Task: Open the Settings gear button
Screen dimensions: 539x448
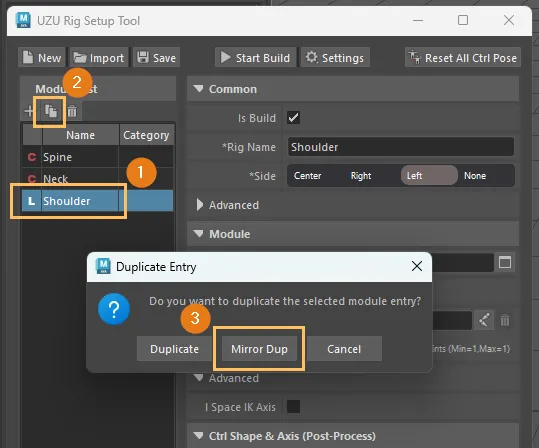Action: pyautogui.click(x=336, y=58)
